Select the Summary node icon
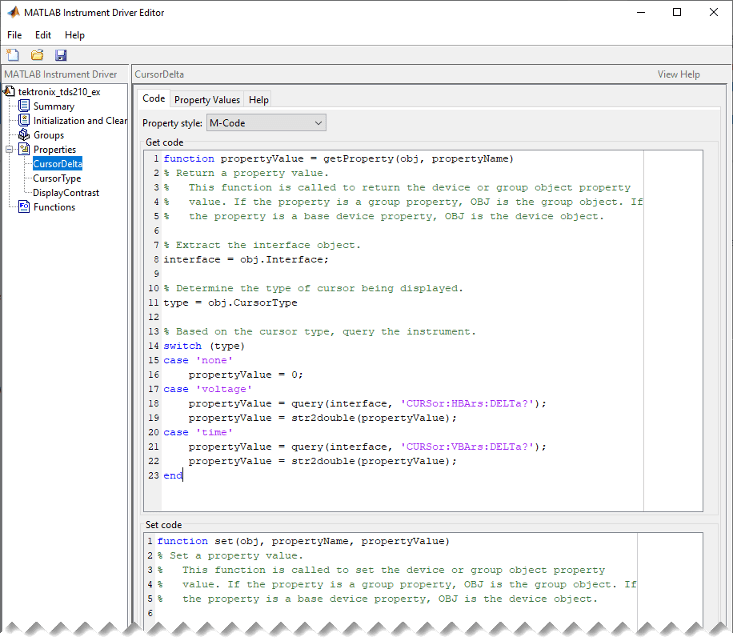This screenshot has width=733, height=641. click(25, 106)
